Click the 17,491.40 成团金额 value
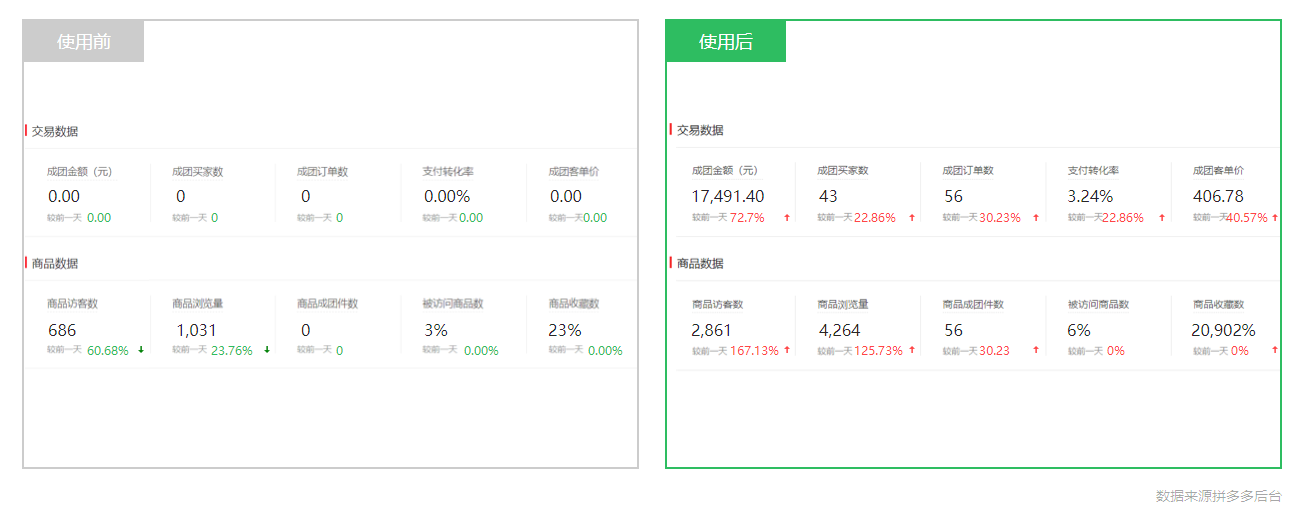The image size is (1304, 532). pyautogui.click(x=728, y=197)
